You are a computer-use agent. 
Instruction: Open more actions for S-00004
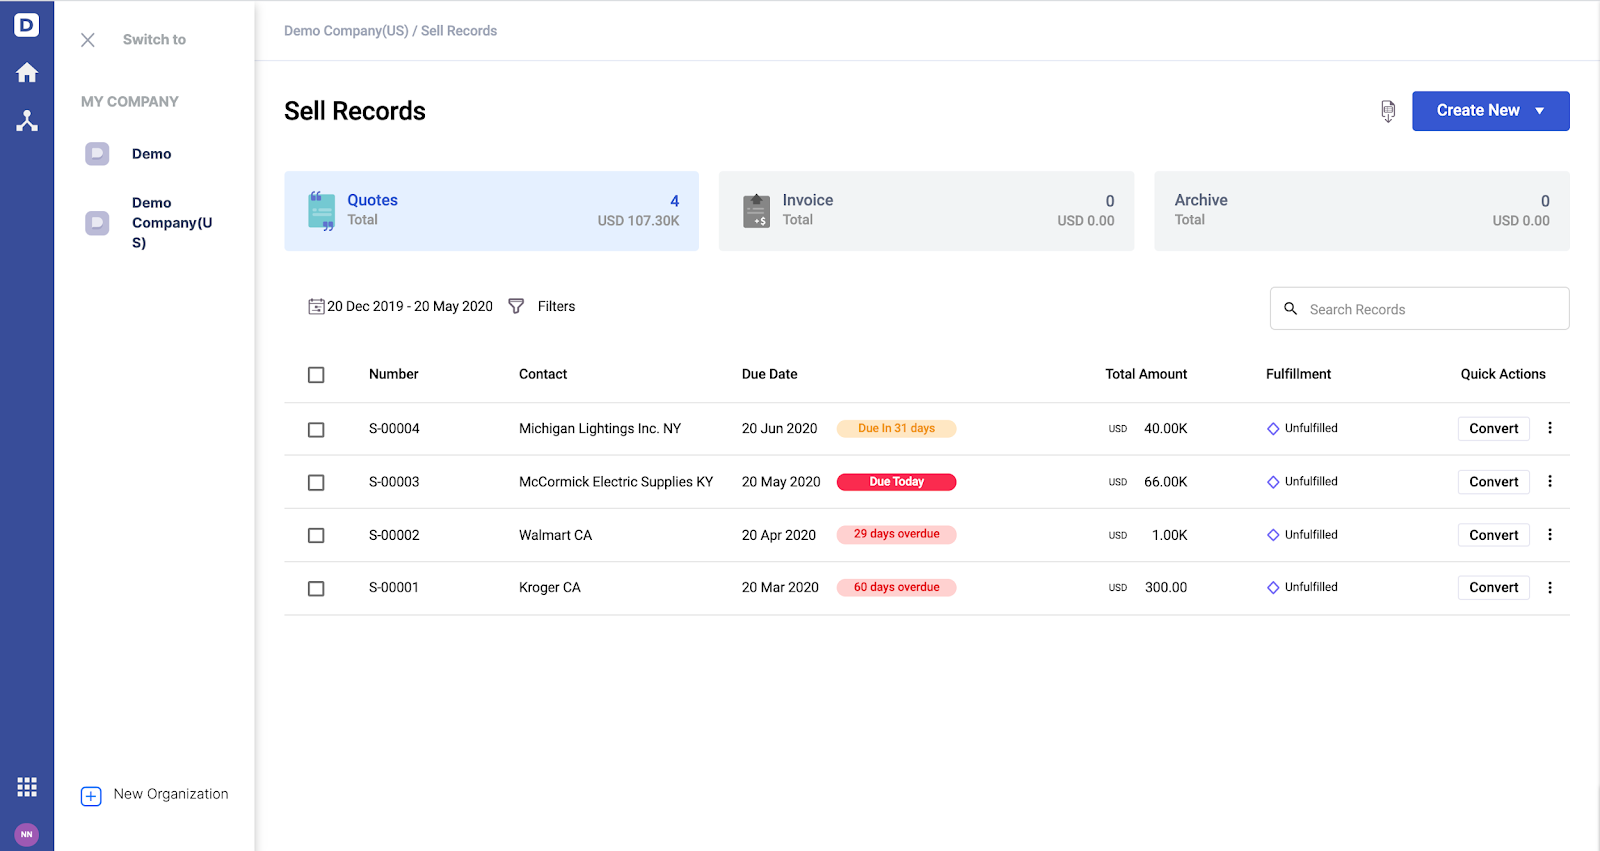coord(1550,428)
